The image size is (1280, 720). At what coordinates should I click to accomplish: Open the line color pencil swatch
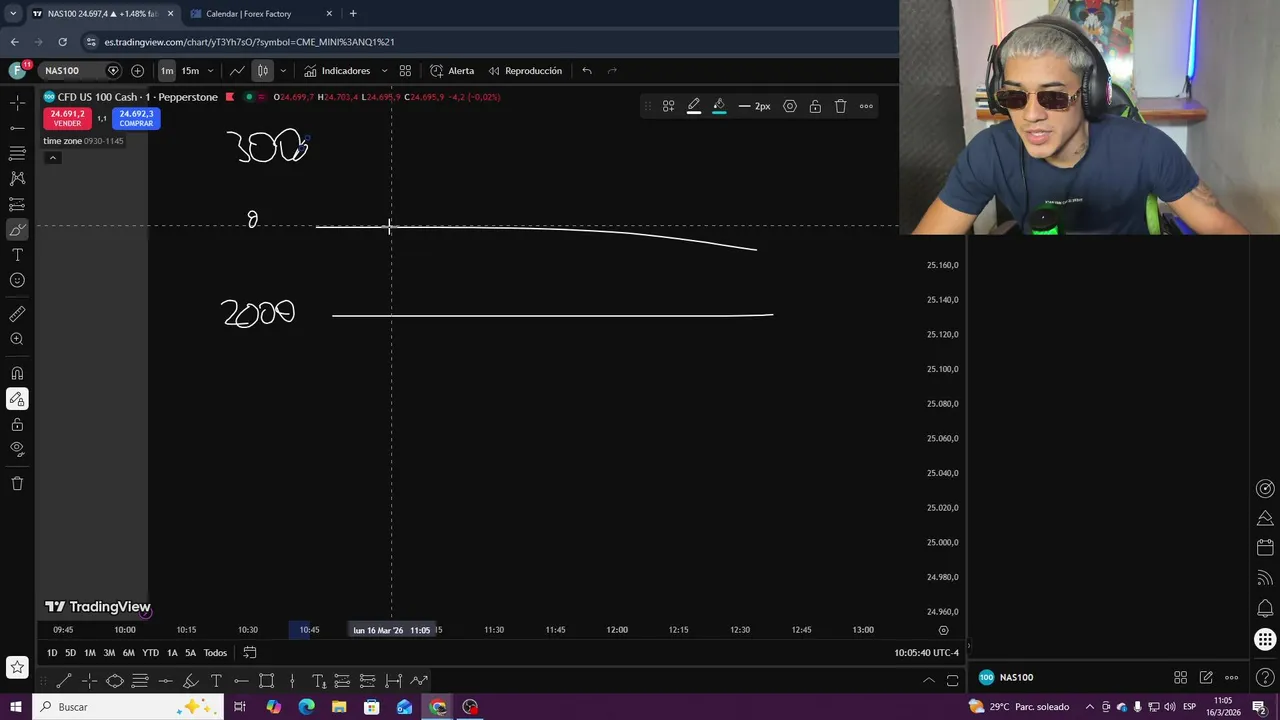point(694,106)
